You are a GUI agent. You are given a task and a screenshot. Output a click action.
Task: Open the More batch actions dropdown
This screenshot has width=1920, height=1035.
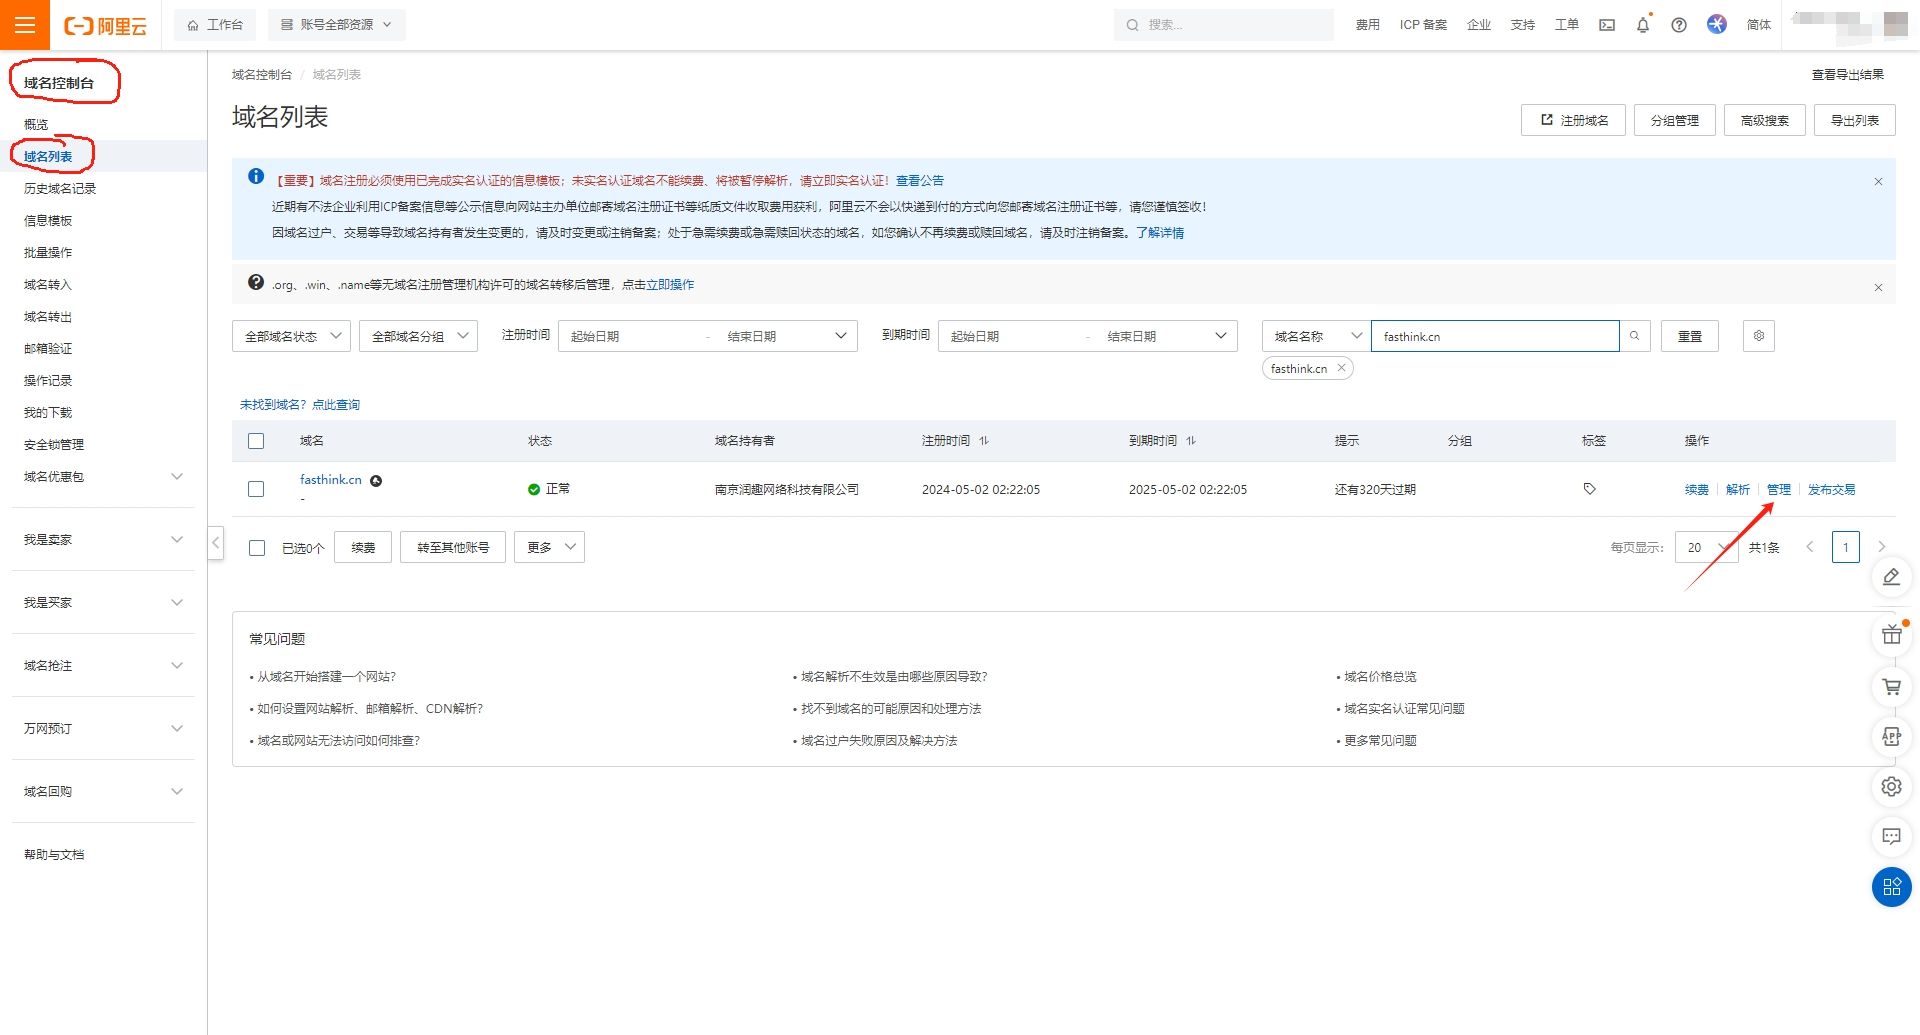549,547
